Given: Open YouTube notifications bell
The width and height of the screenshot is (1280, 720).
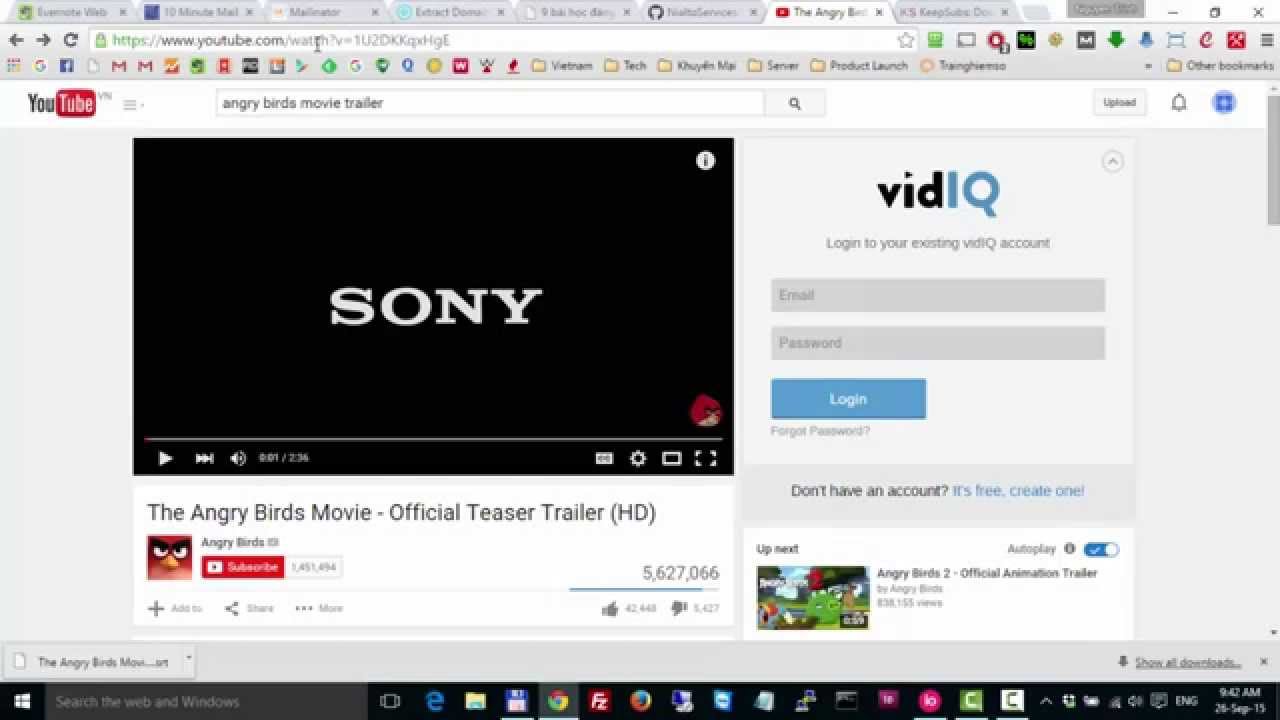Looking at the screenshot, I should click(x=1179, y=102).
